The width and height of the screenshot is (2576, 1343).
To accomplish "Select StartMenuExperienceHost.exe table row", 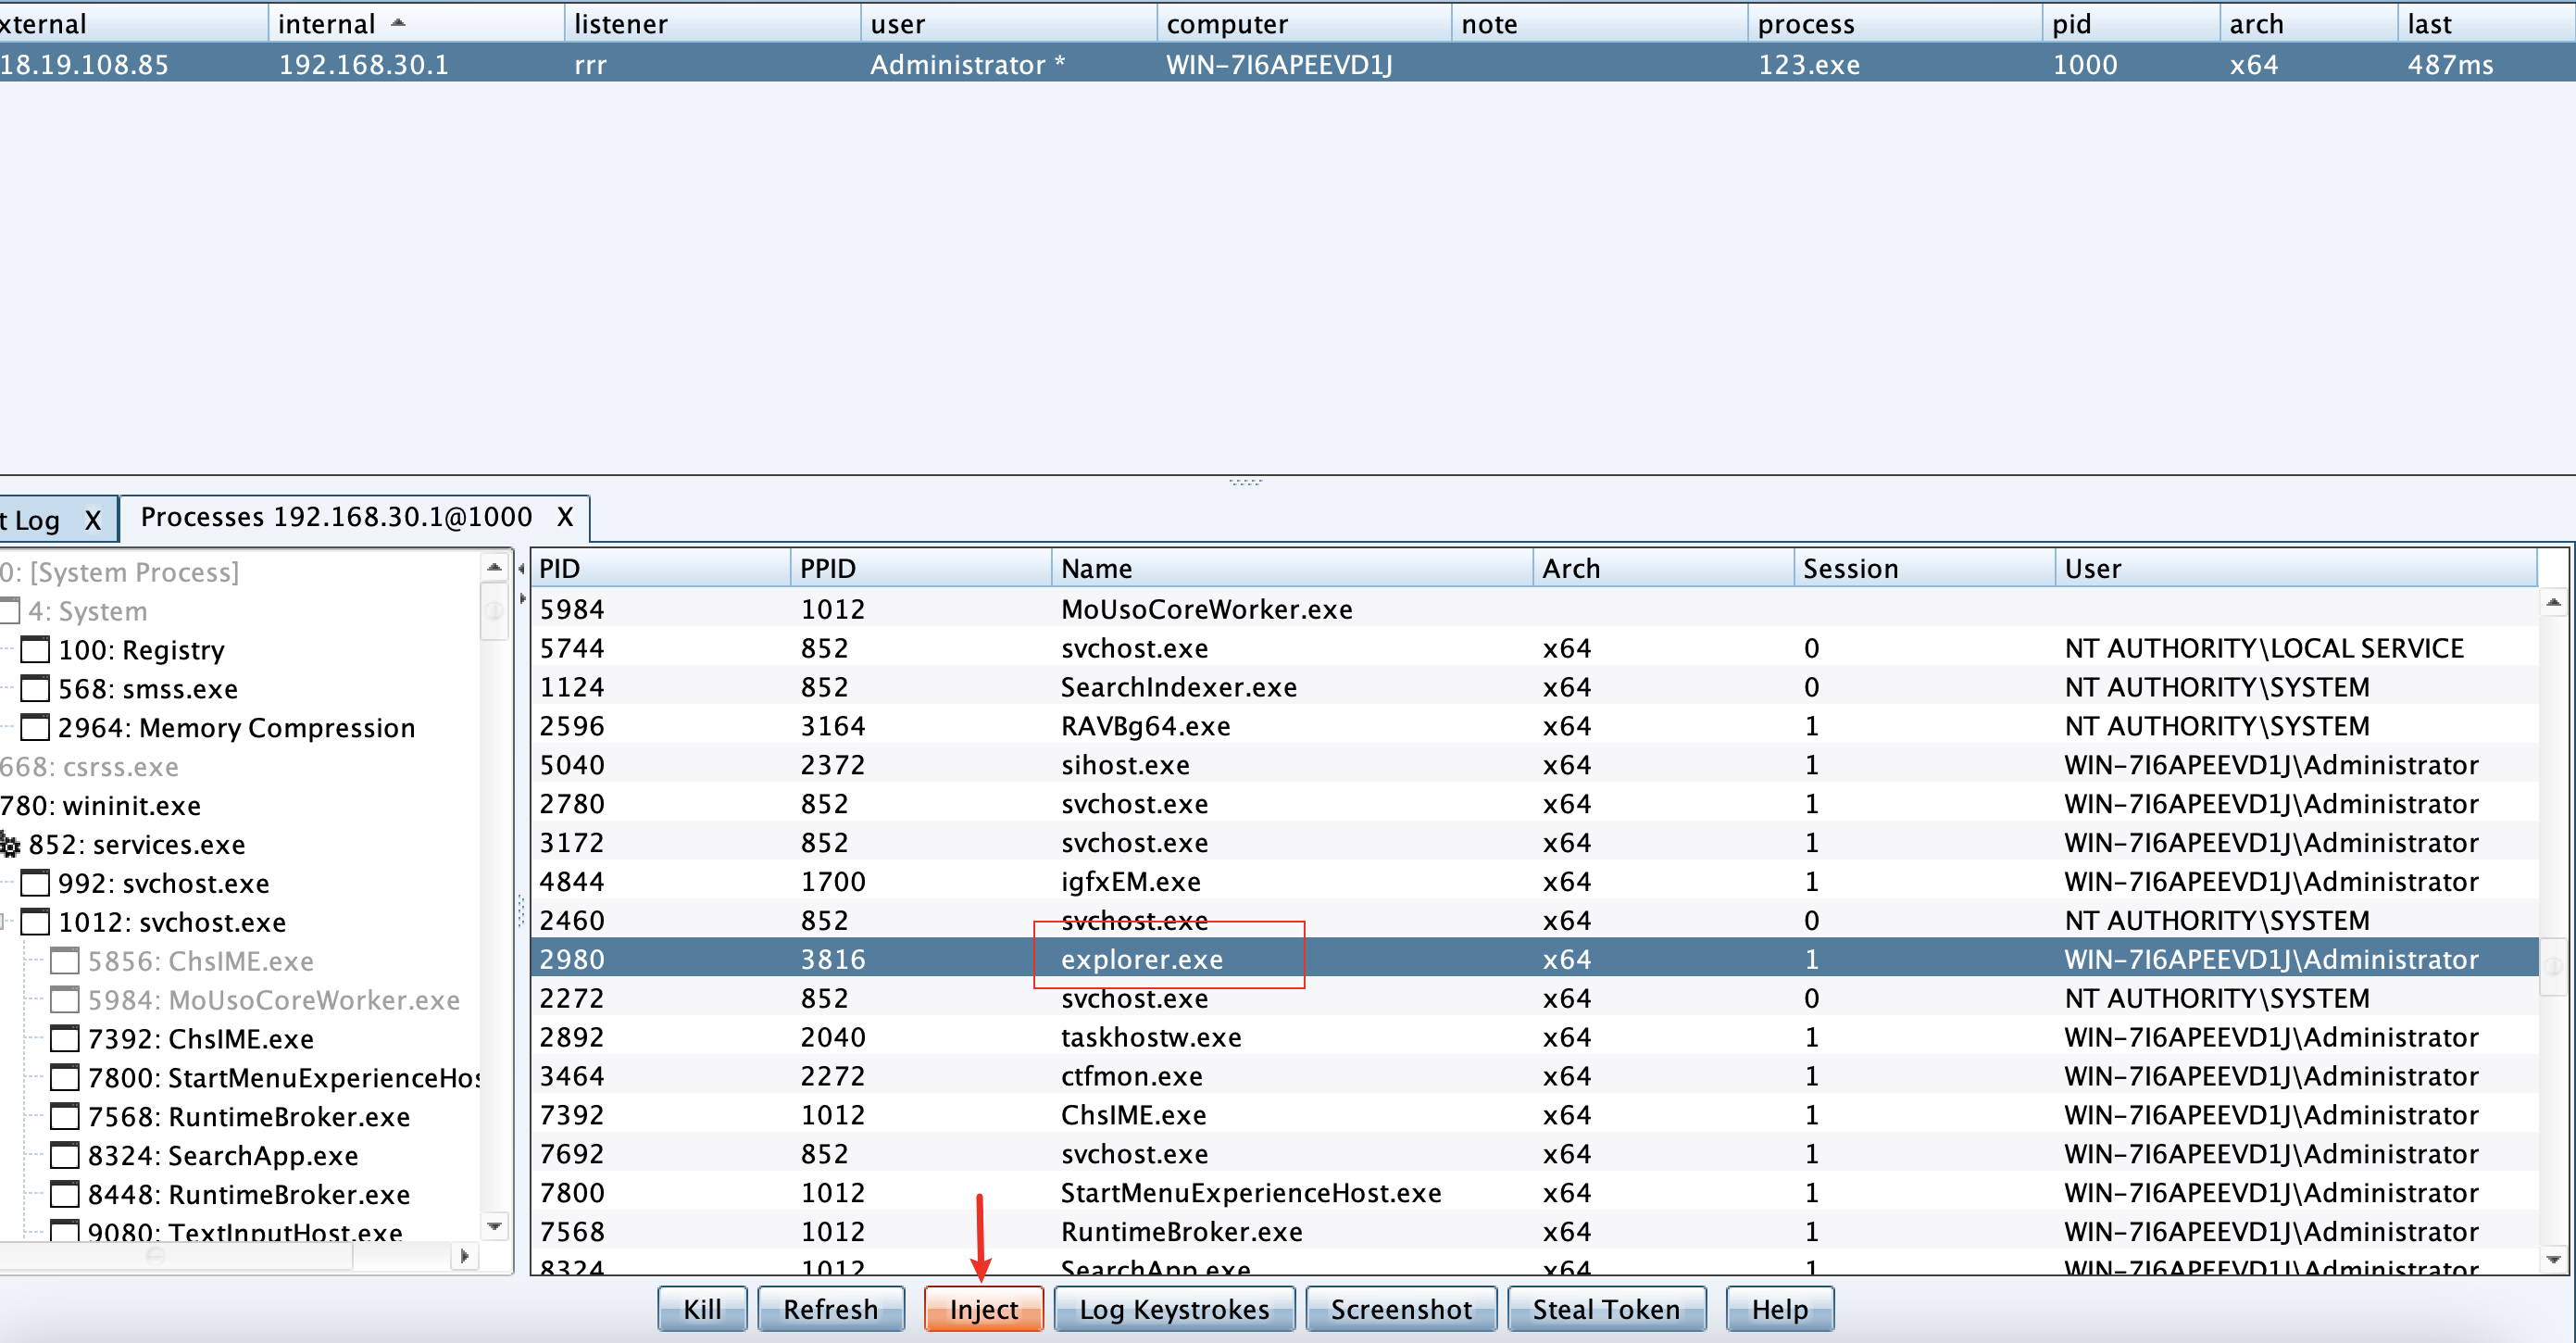I will coord(1535,1192).
